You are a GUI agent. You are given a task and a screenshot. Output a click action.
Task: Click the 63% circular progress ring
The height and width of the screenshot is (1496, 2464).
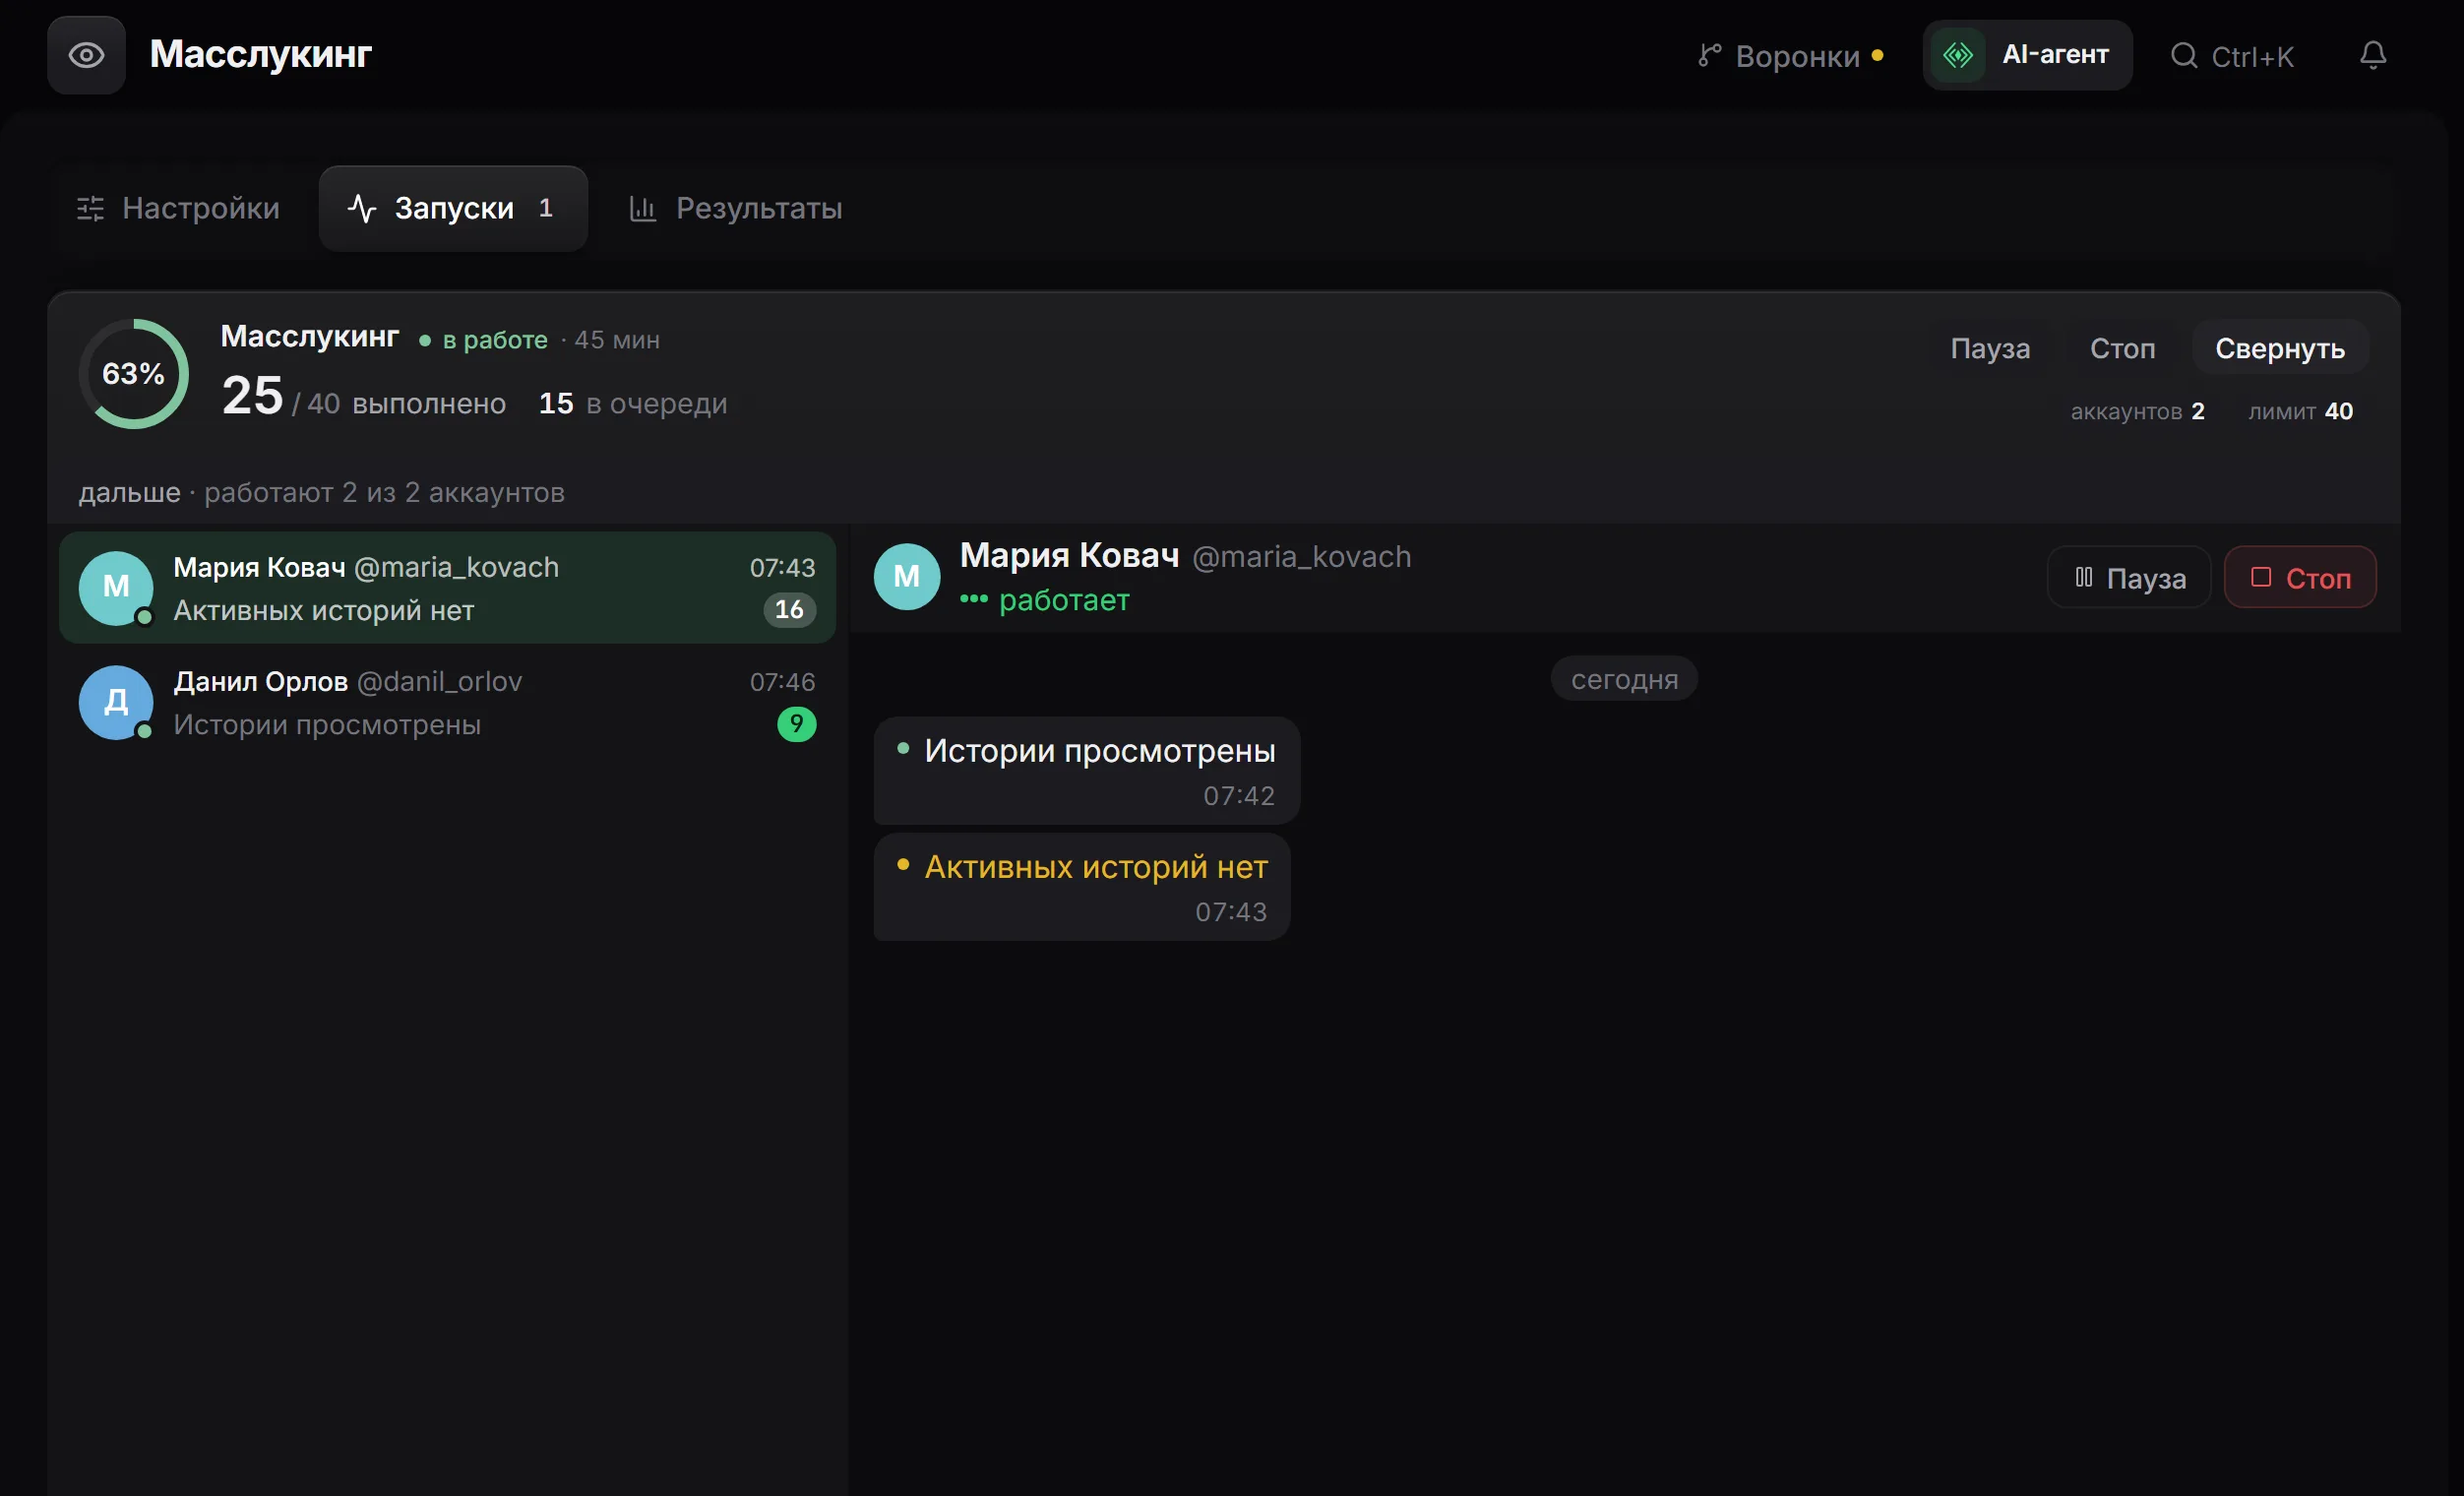pos(133,374)
